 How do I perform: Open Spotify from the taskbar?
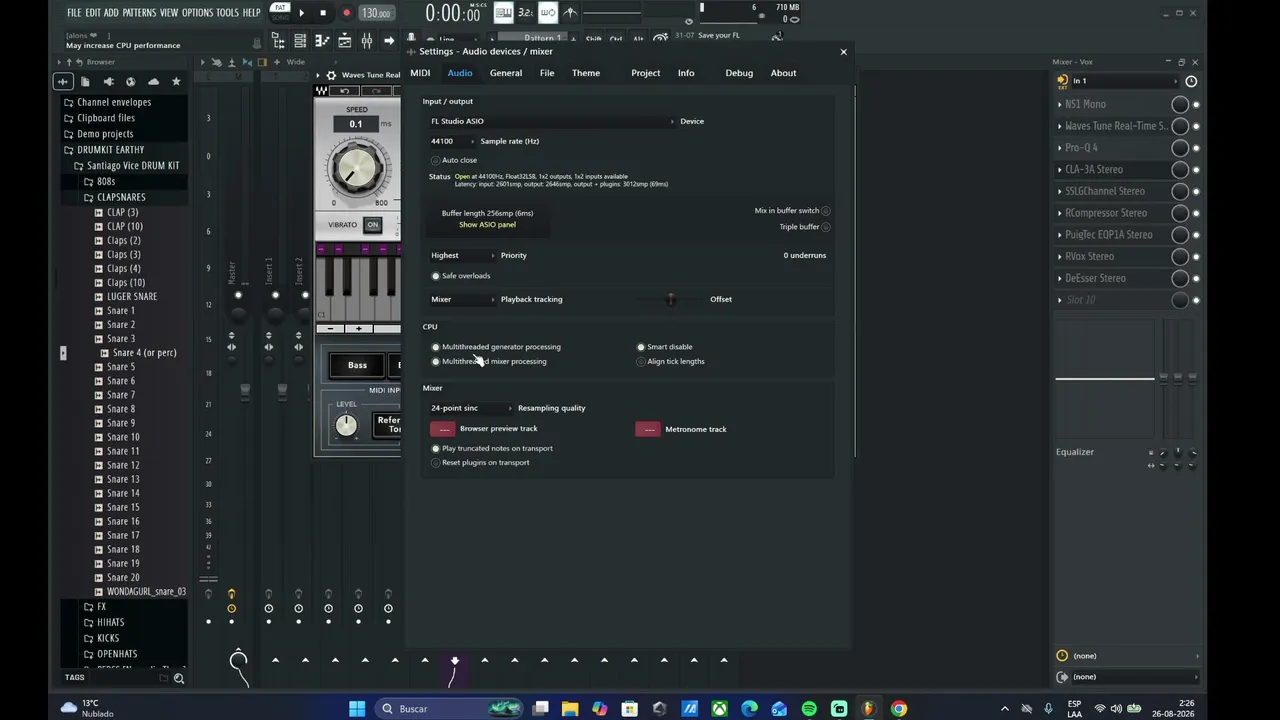tap(809, 709)
